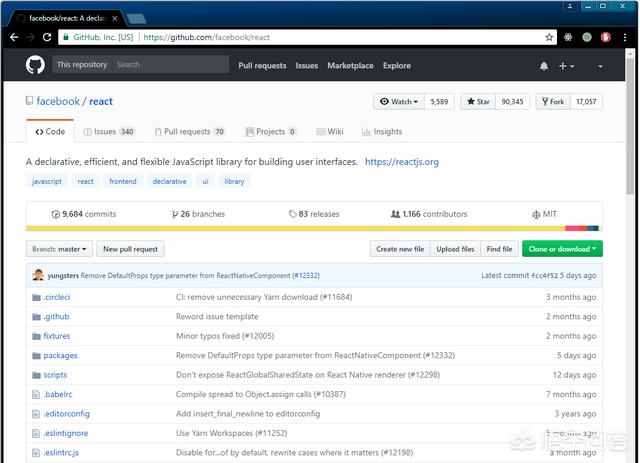The height and width of the screenshot is (463, 640).
Task: Click the yellow language breakdown bar
Action: coord(296,228)
